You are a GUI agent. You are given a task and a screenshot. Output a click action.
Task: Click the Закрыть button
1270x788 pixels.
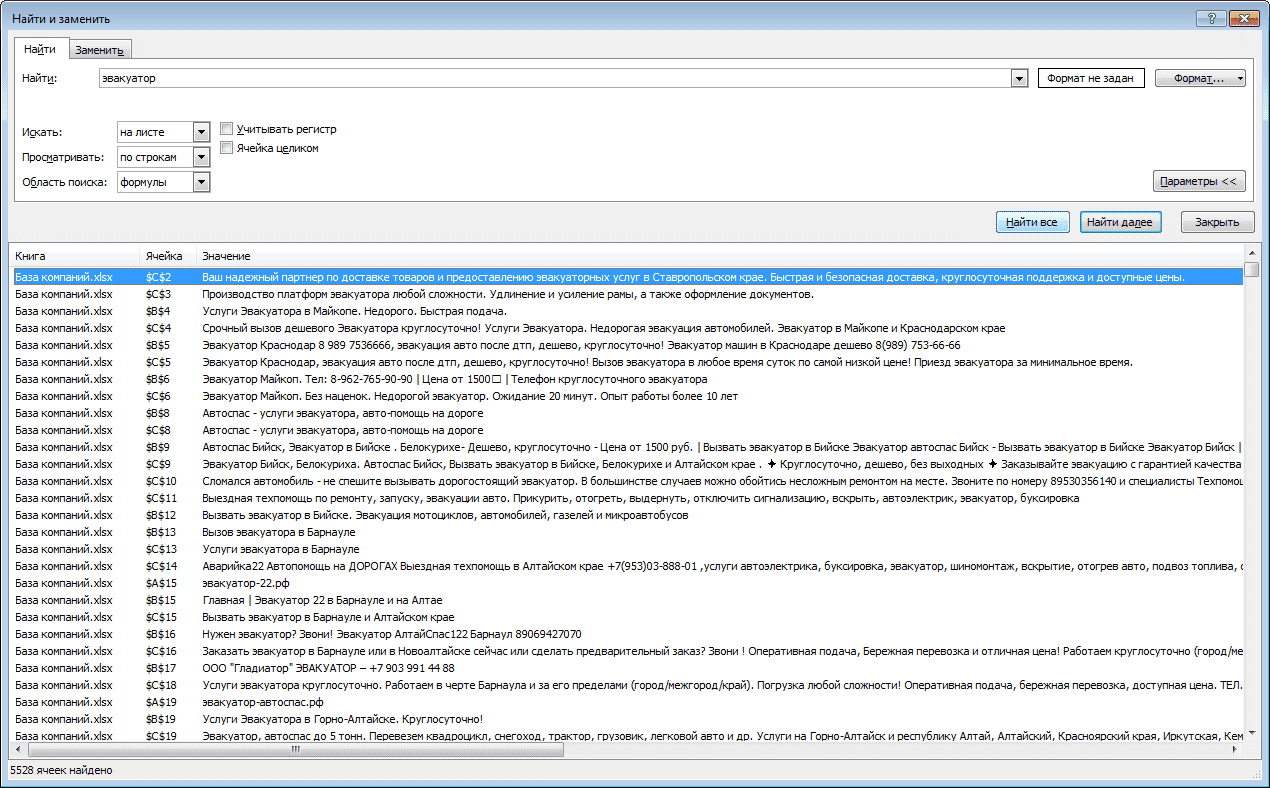tap(1217, 222)
